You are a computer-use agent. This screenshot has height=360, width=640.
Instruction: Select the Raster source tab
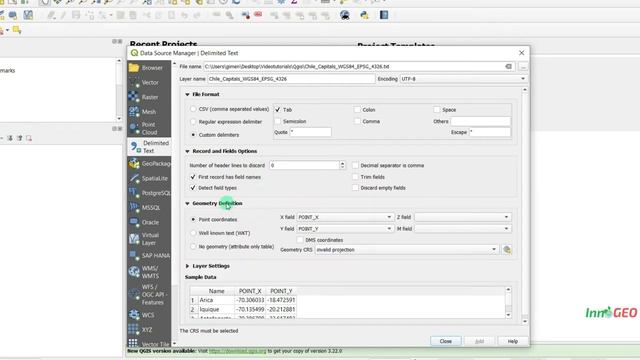click(149, 97)
